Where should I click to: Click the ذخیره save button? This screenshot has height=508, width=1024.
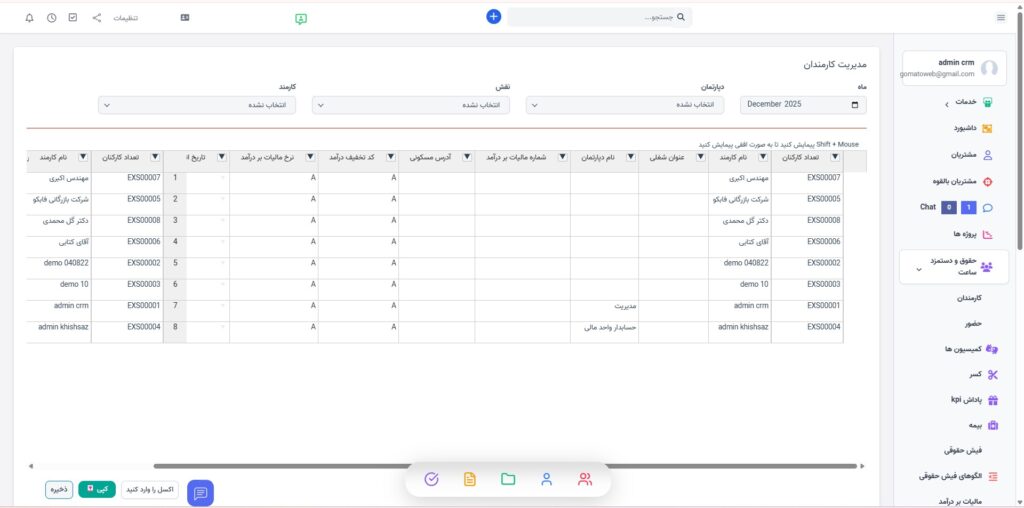(59, 490)
